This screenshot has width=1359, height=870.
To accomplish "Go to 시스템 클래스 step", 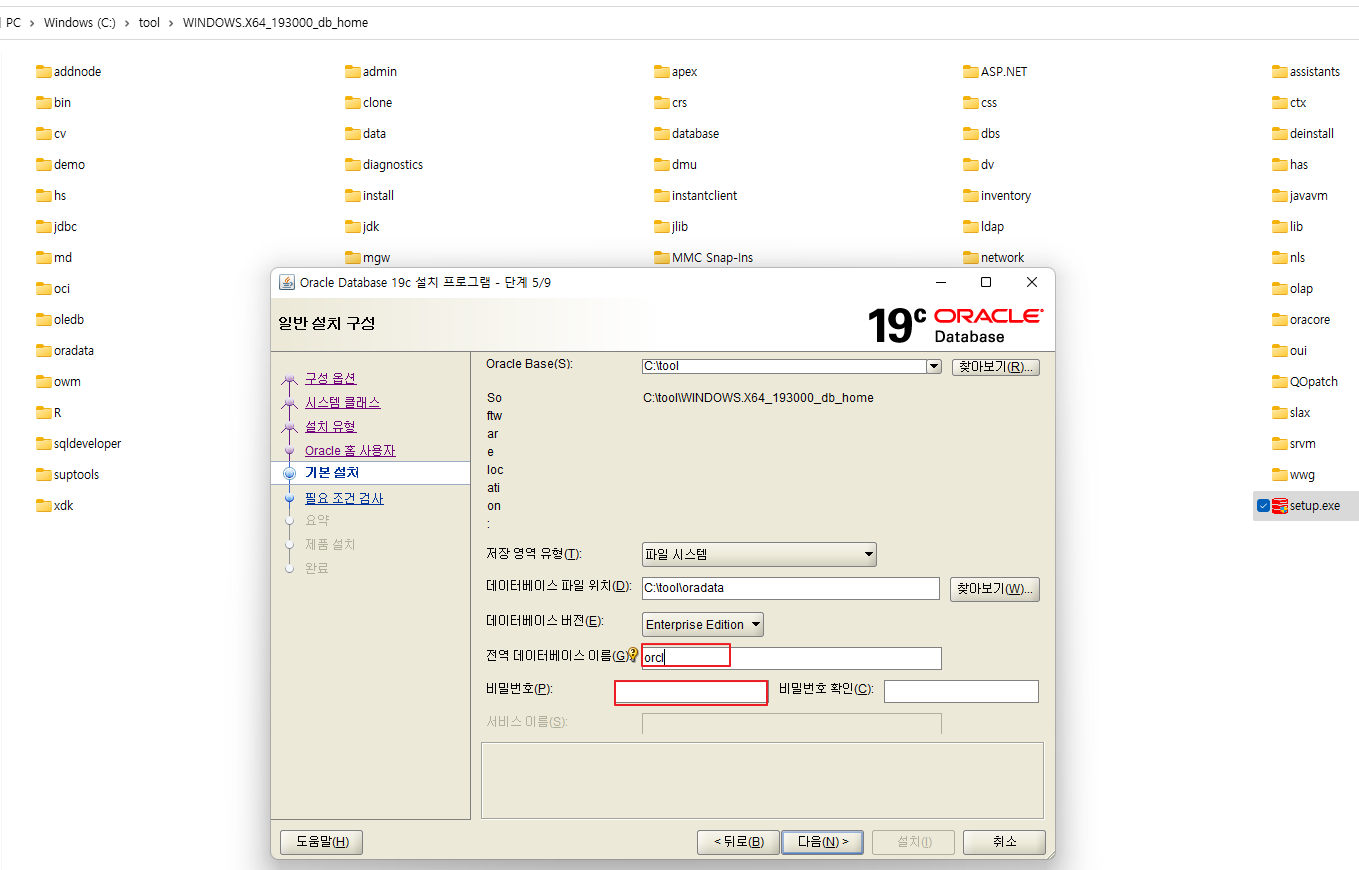I will click(x=343, y=403).
